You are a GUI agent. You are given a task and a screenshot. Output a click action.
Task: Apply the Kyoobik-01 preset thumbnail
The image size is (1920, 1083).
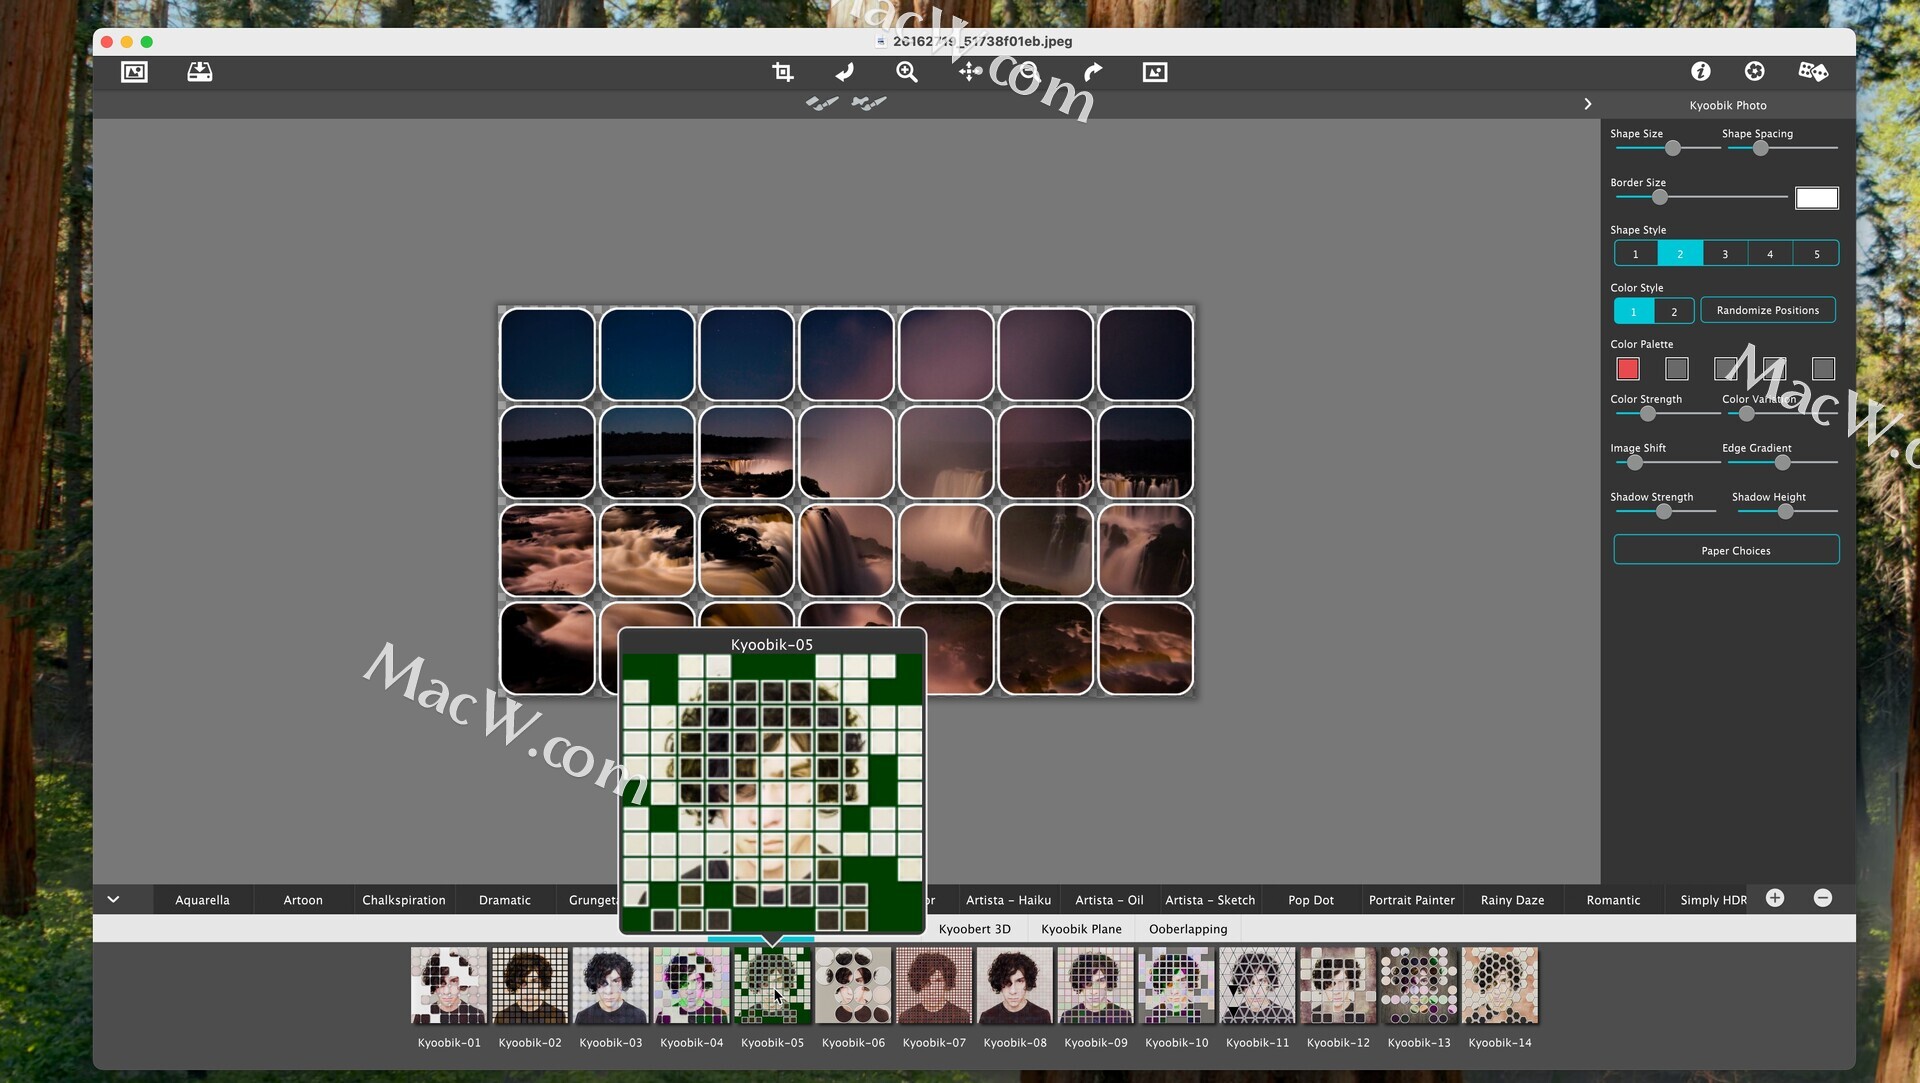coord(449,986)
